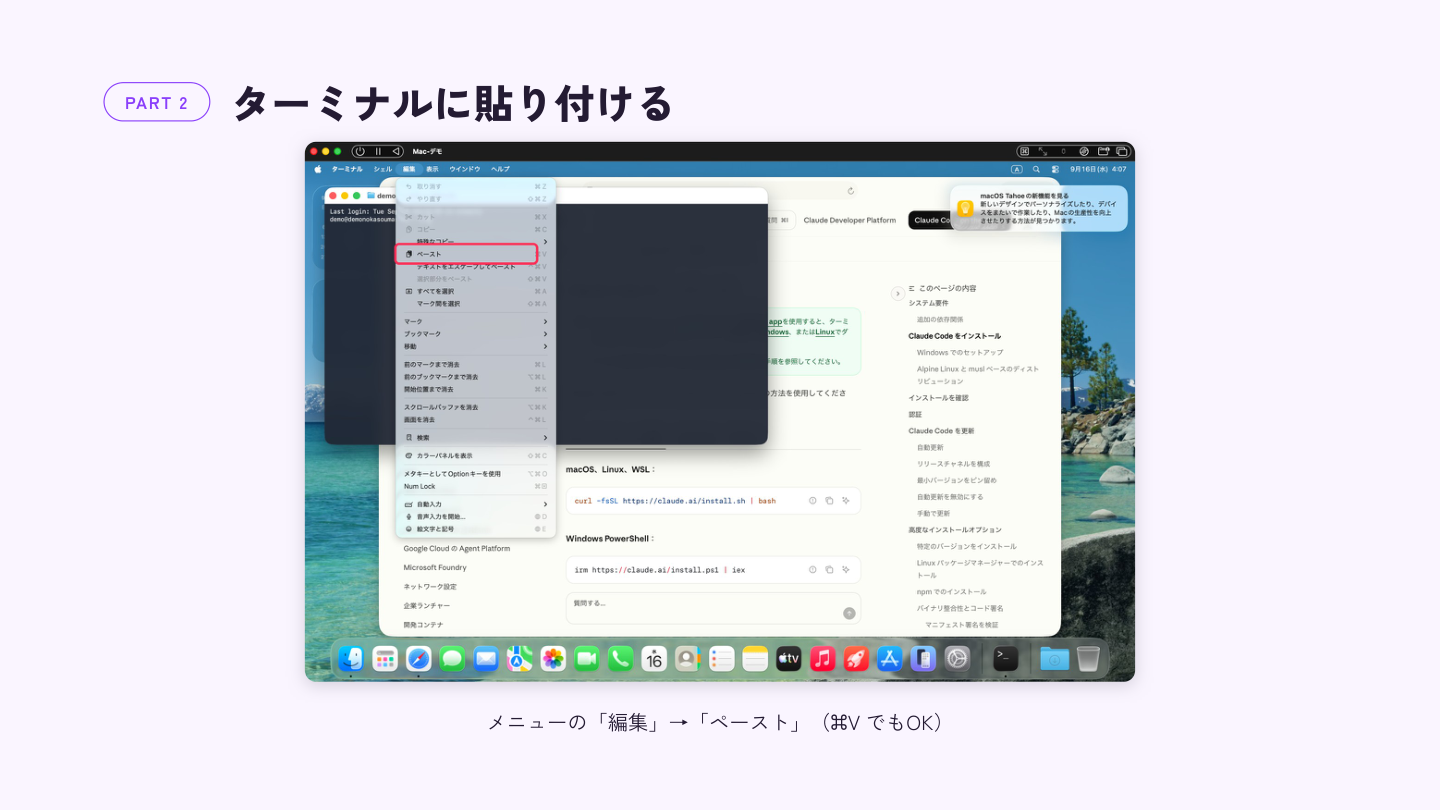Open iPhone Mirroring in the Dock

coord(924,658)
